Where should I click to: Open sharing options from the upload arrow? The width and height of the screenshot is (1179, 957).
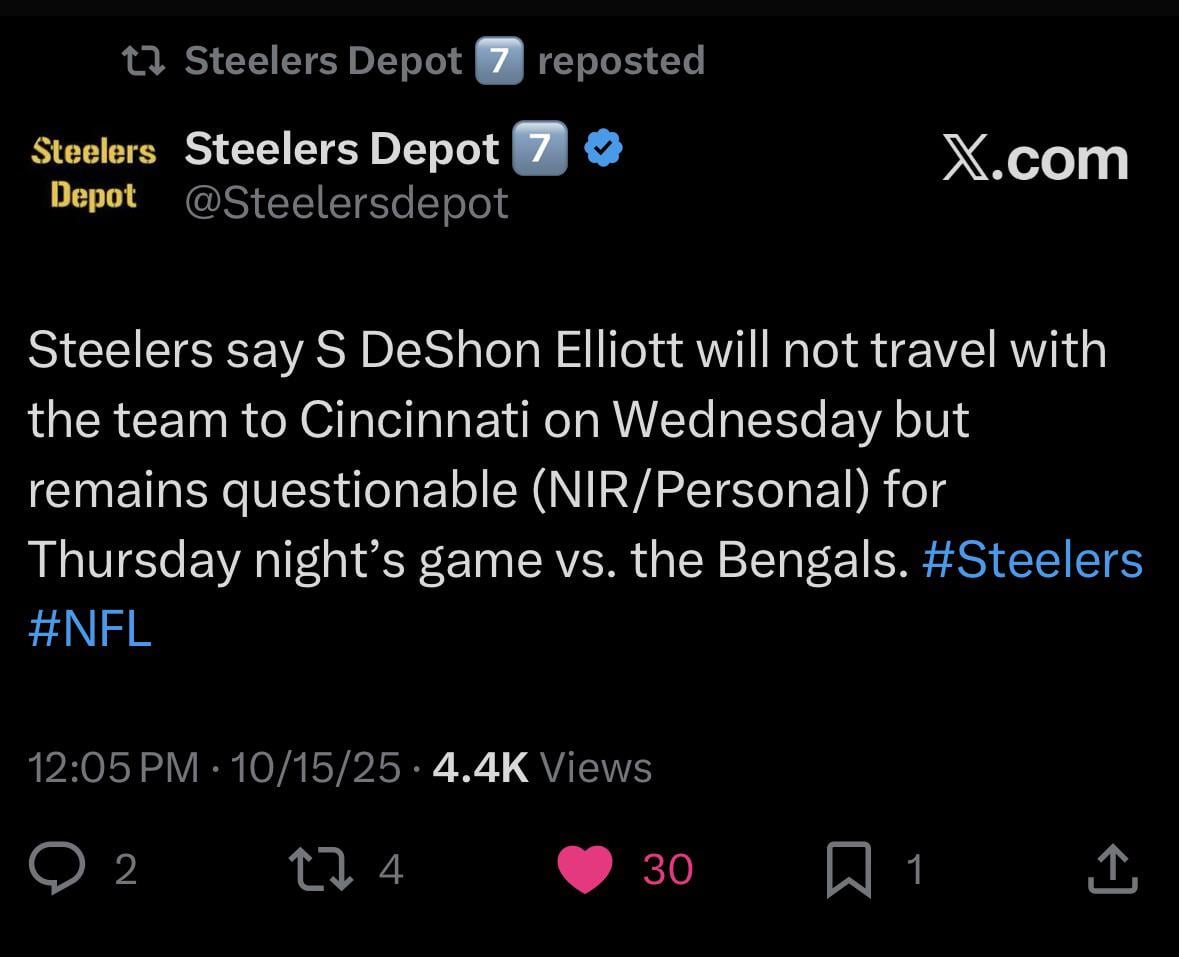1113,868
